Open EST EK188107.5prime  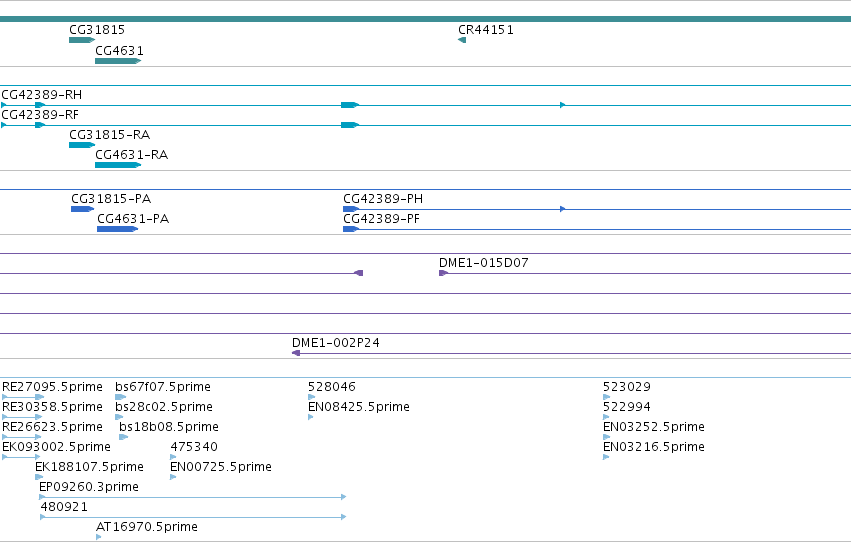(90, 467)
